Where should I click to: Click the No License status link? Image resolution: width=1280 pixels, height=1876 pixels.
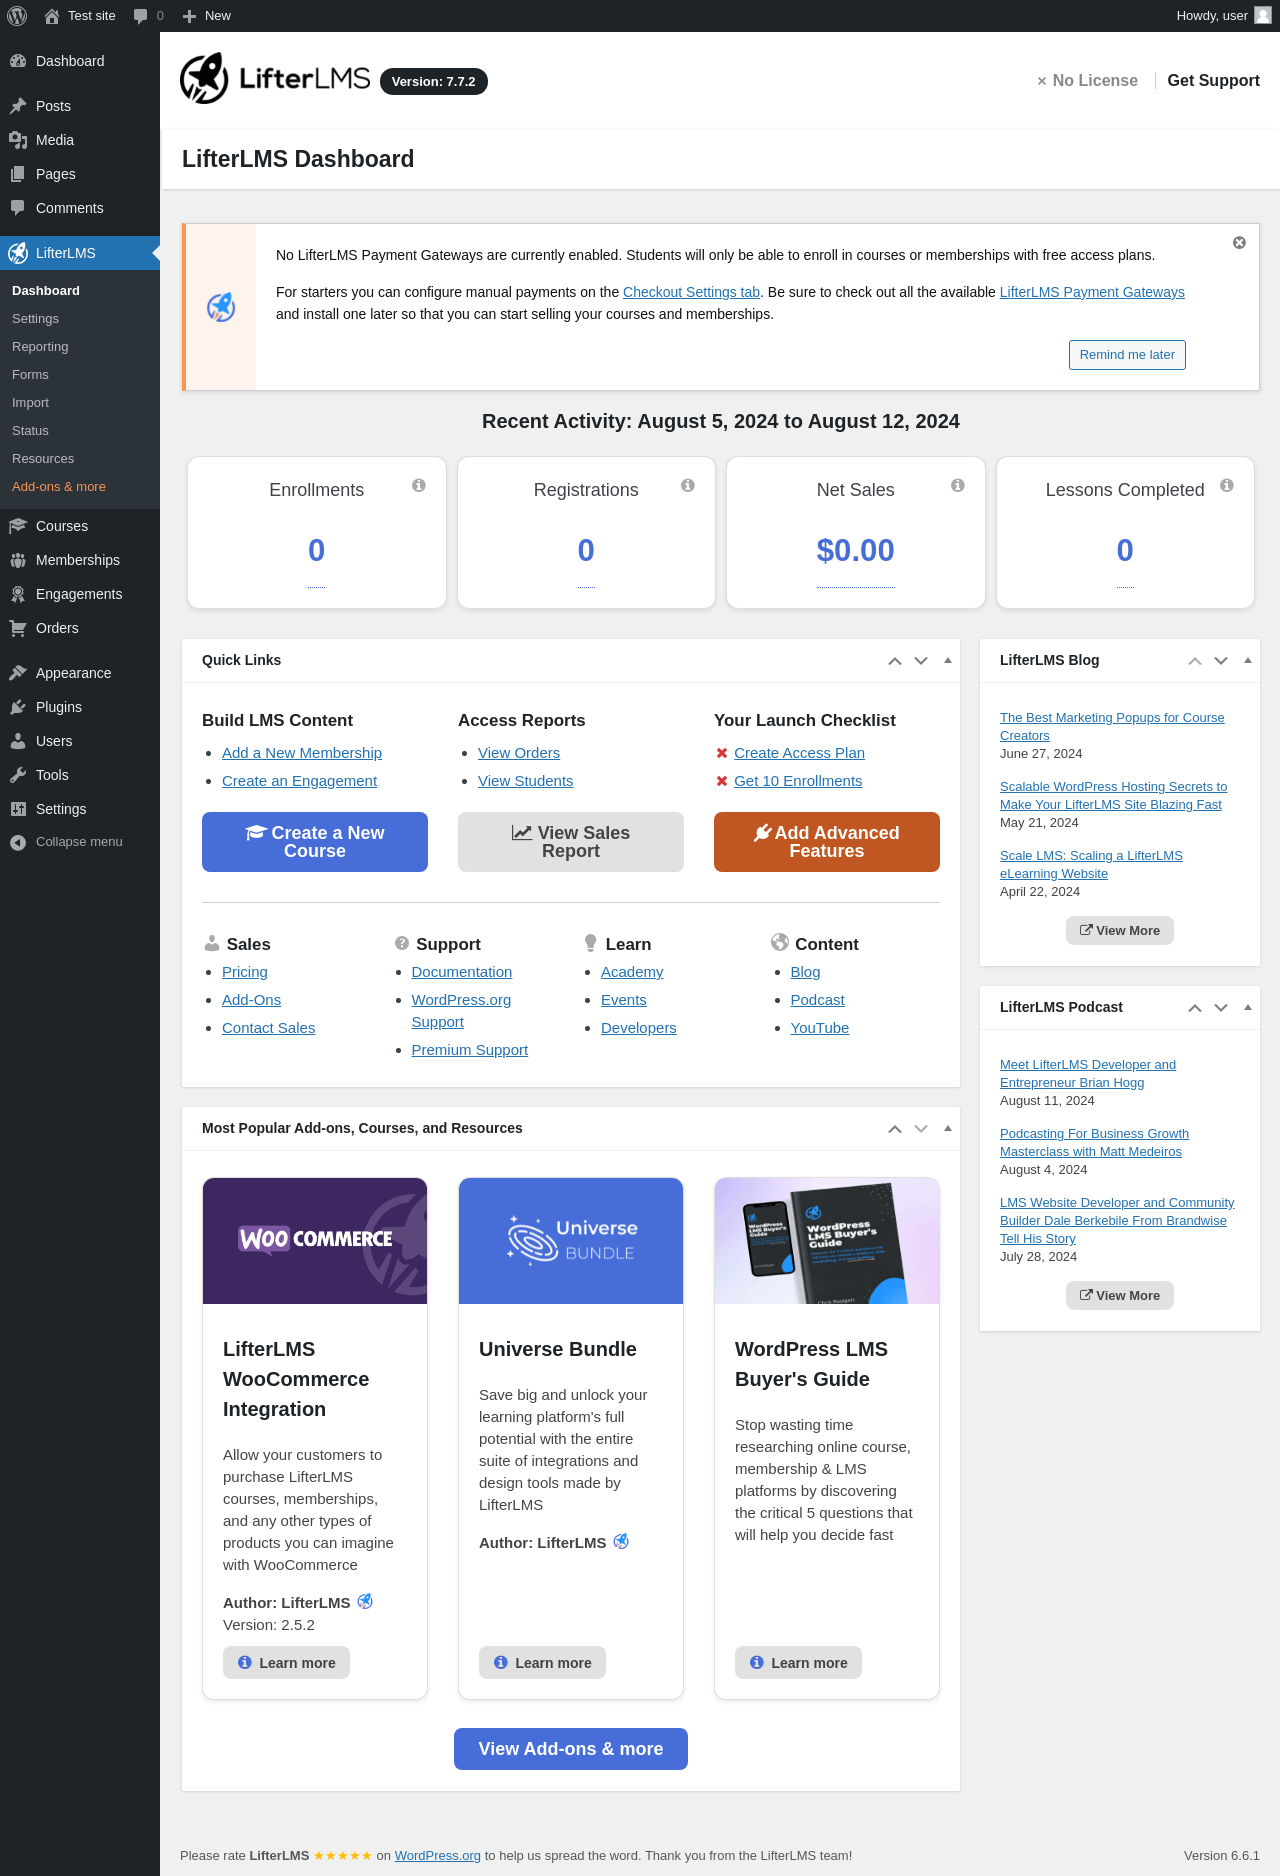(1087, 81)
